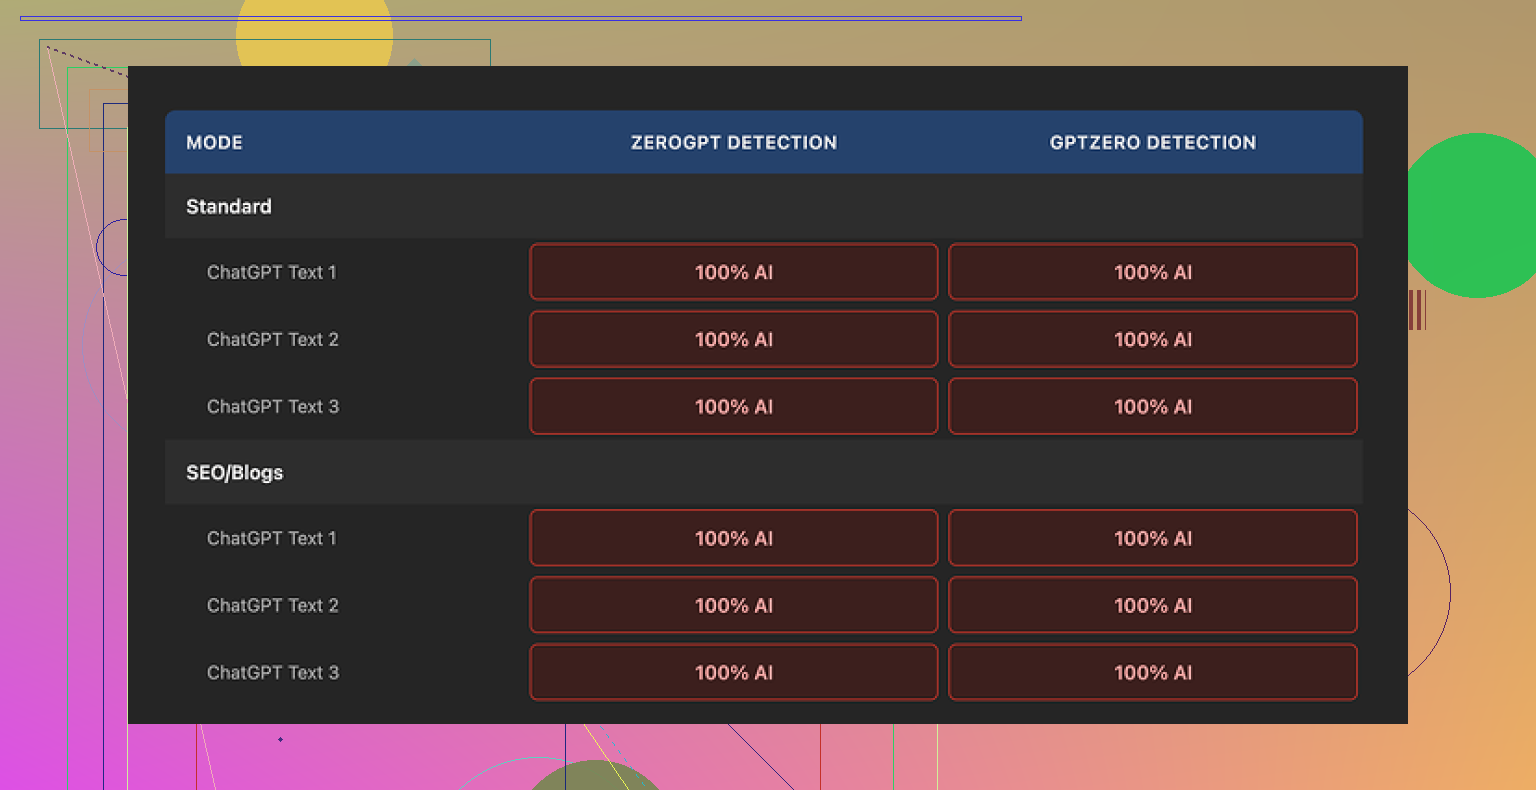Image resolution: width=1536 pixels, height=790 pixels.
Task: Click the GPTZERO DETECTION column header
Action: 1152,143
